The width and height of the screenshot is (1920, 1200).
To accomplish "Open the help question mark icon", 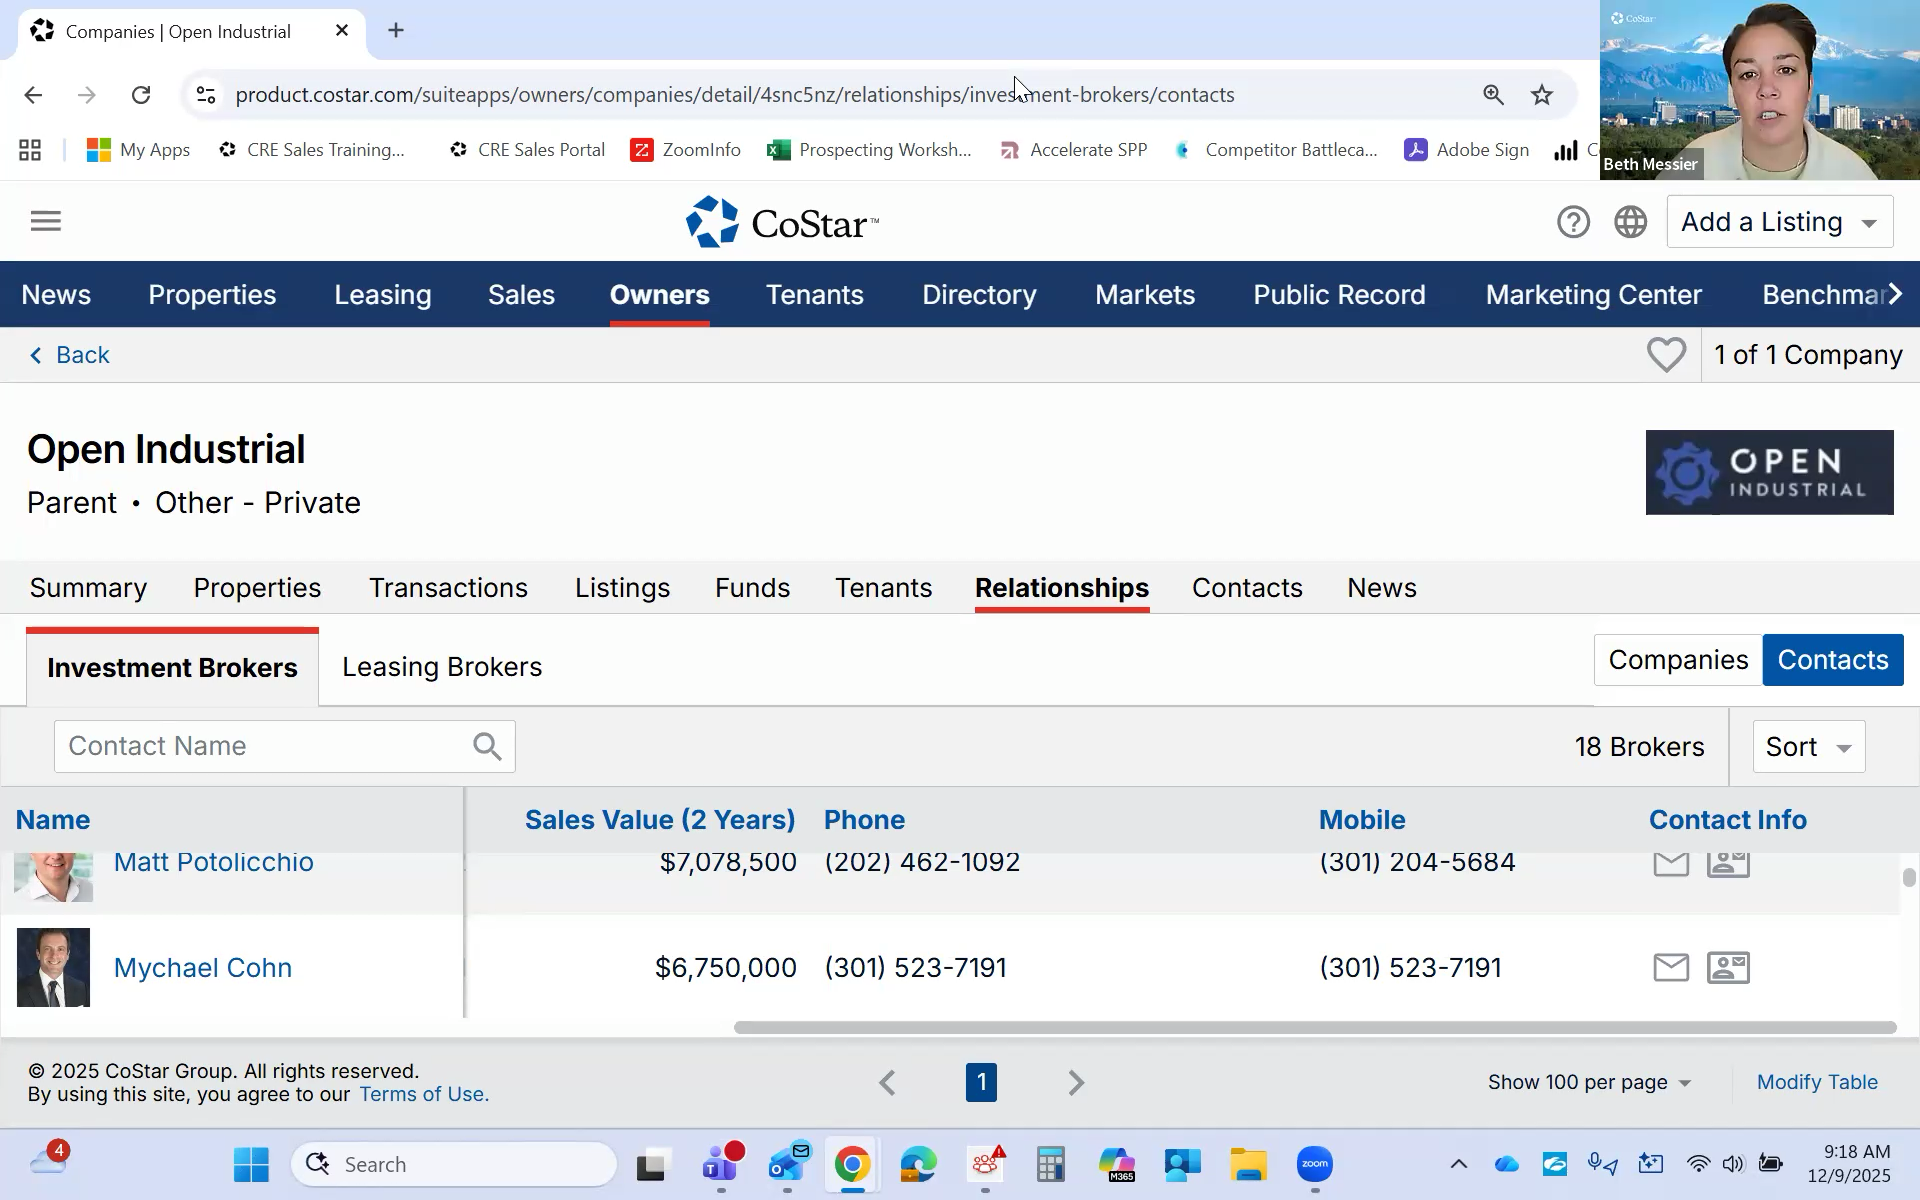I will 1573,222.
